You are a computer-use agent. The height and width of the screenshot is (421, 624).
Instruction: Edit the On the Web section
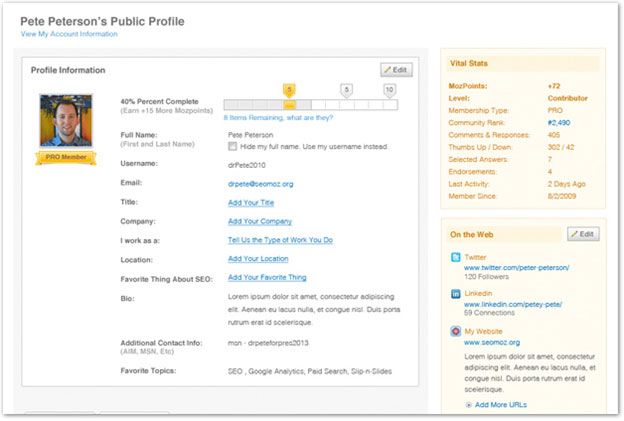pos(583,234)
